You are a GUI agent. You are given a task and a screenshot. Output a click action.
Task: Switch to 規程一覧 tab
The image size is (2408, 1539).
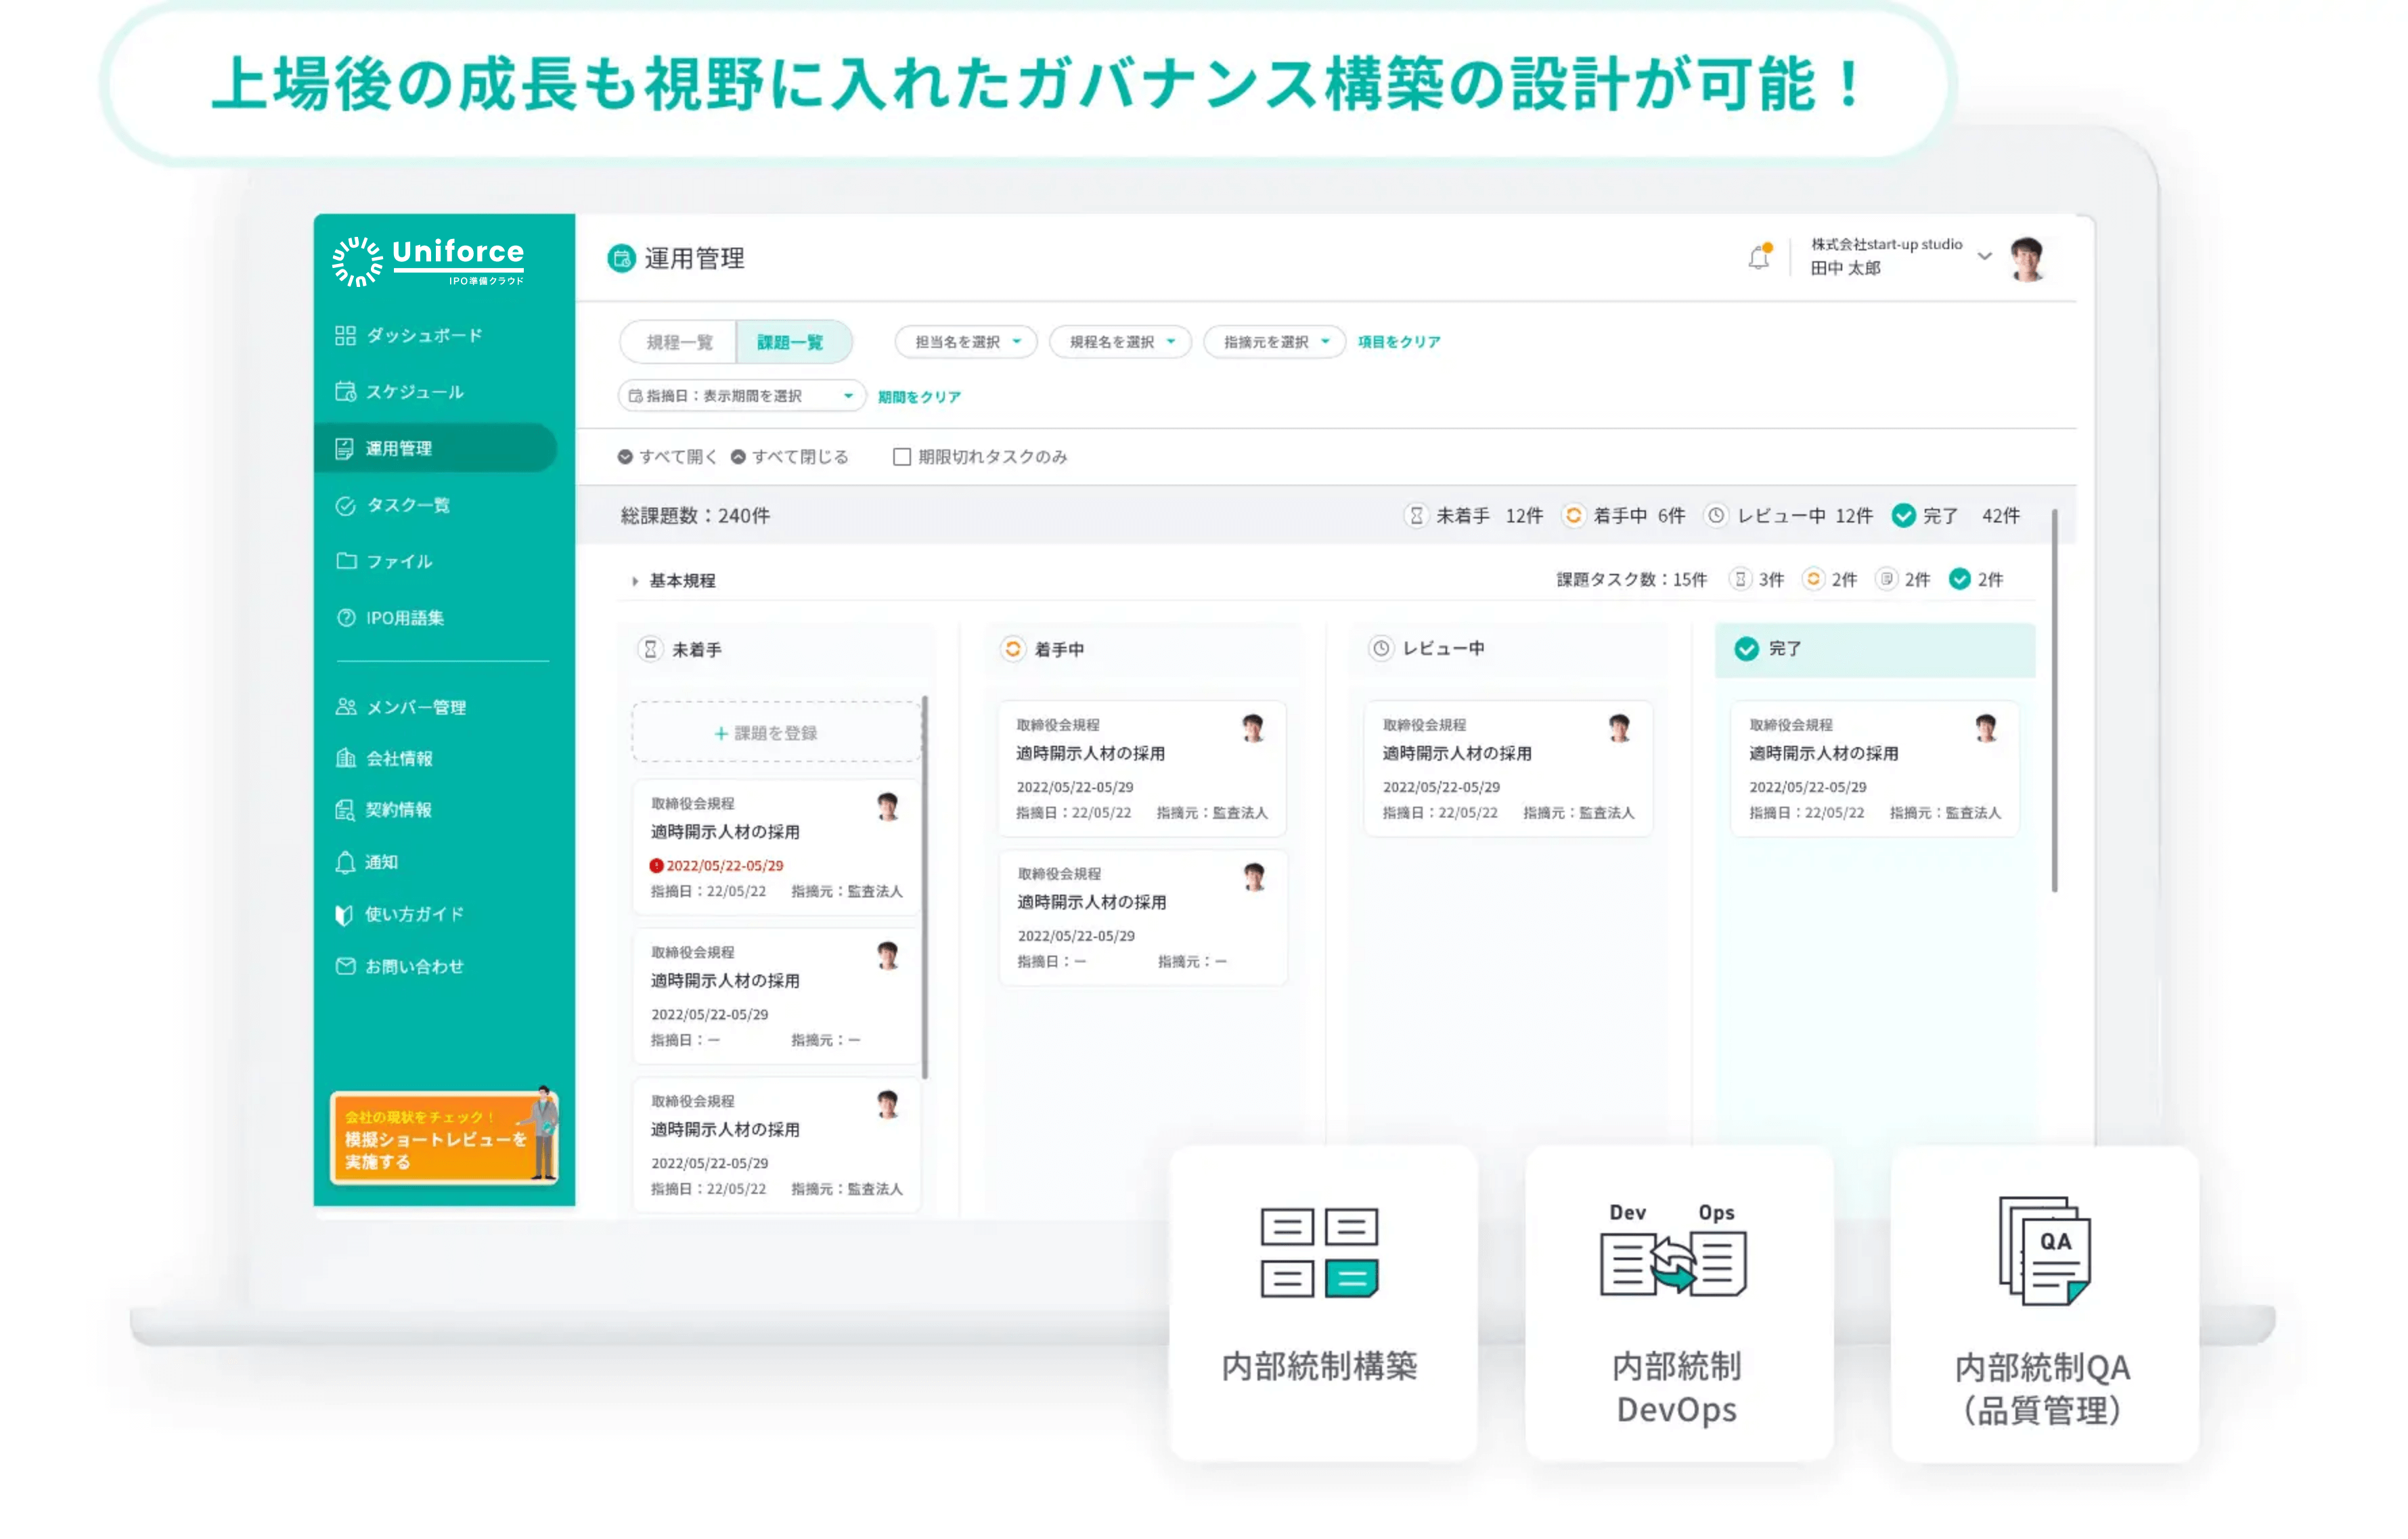679,342
